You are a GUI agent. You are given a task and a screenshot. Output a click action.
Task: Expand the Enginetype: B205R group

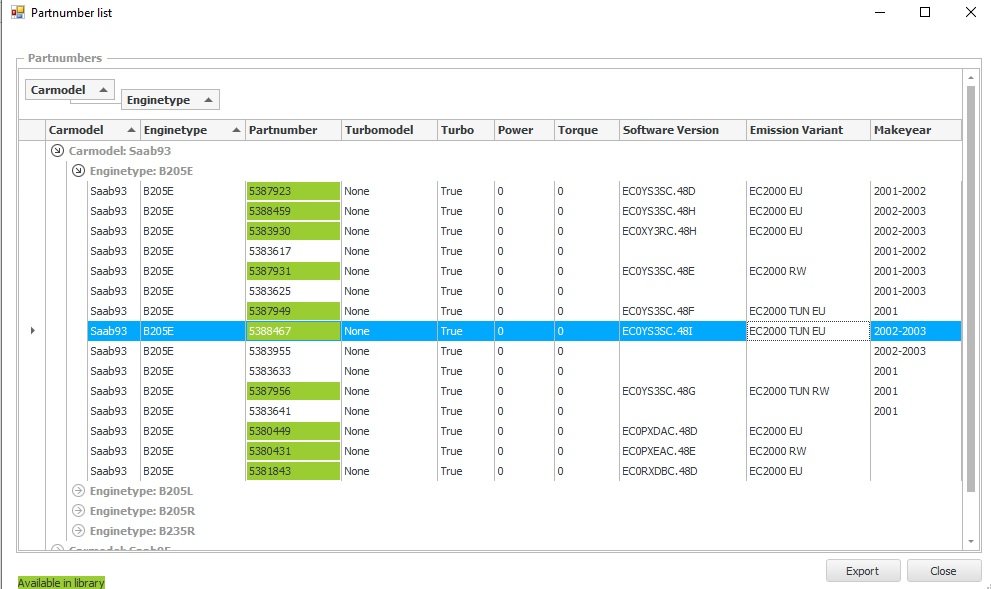[x=78, y=511]
